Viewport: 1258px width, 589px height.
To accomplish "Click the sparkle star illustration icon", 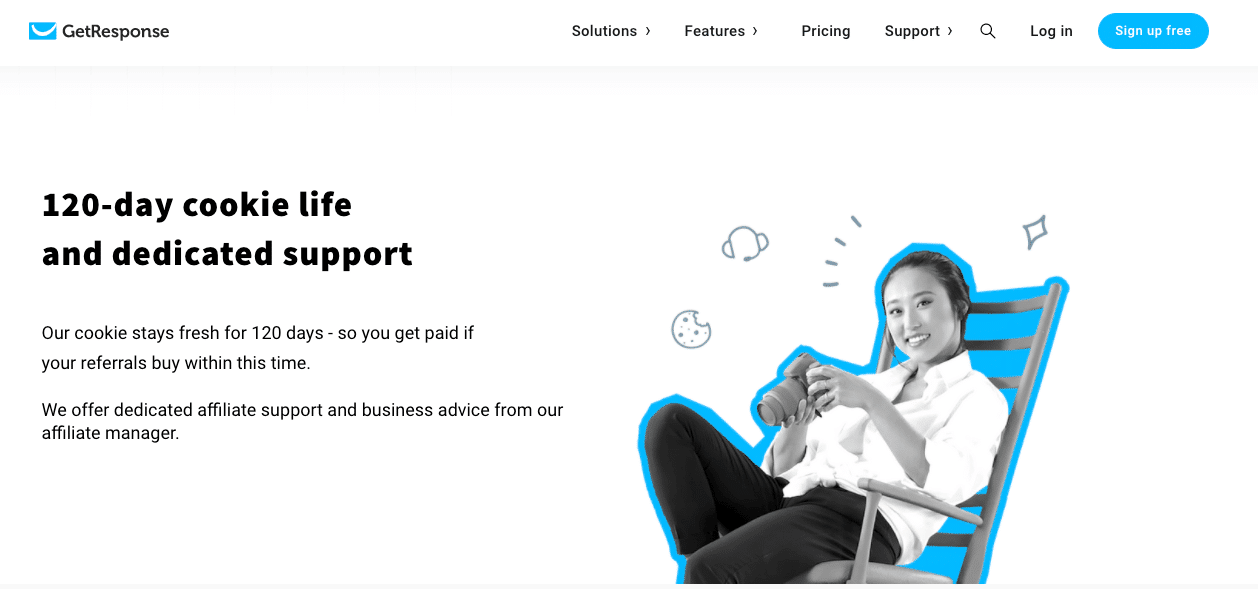I will (x=1035, y=232).
